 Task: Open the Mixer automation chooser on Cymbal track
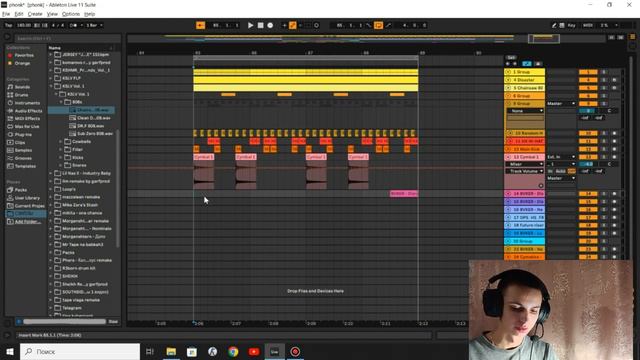tap(524, 164)
